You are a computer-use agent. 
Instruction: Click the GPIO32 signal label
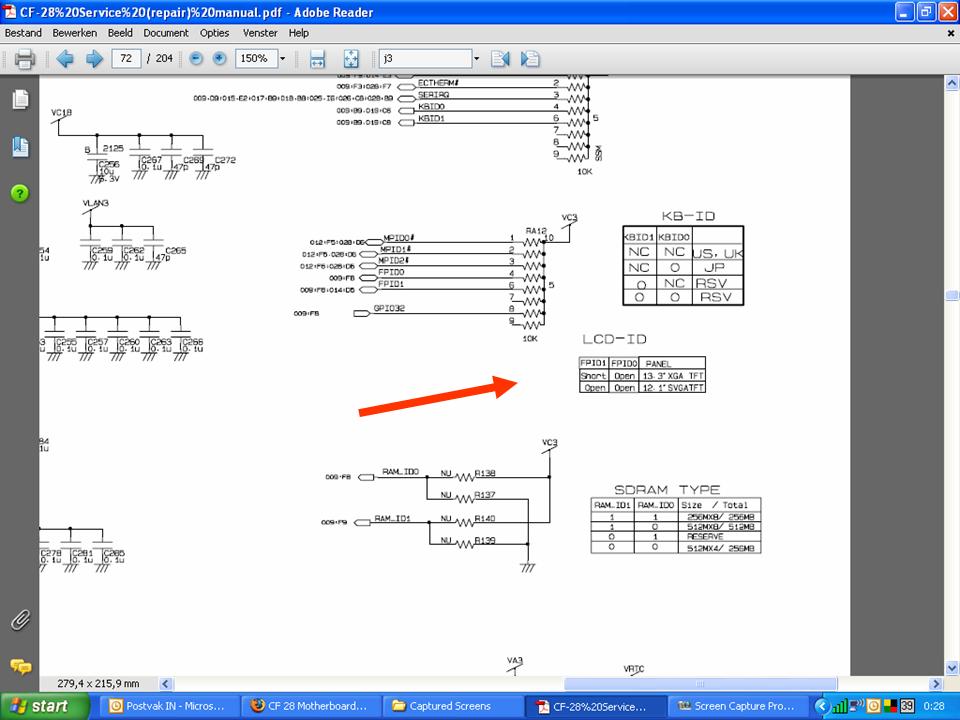click(x=389, y=308)
